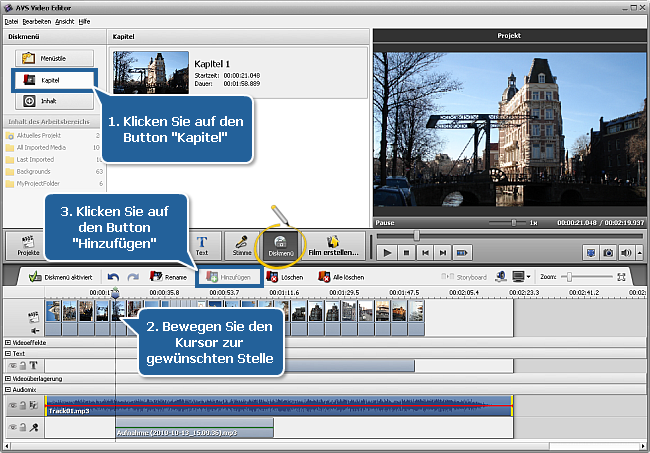This screenshot has height=453, width=650.
Task: Click the undo arrow in timeline toolbar
Action: [x=113, y=276]
